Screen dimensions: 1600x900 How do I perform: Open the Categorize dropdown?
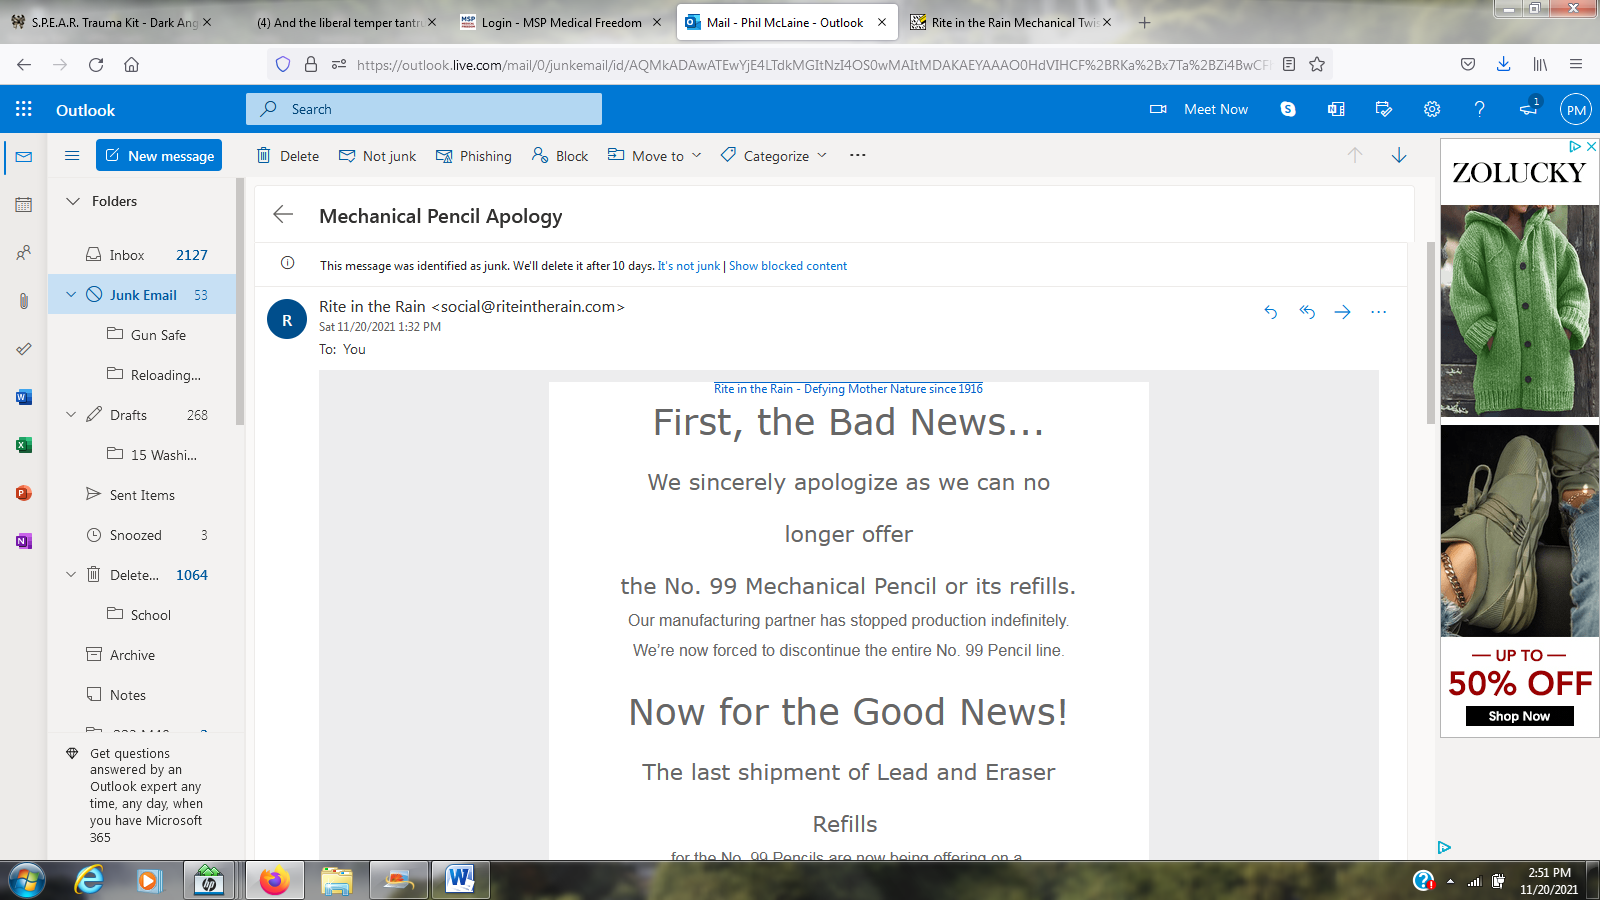pos(774,155)
